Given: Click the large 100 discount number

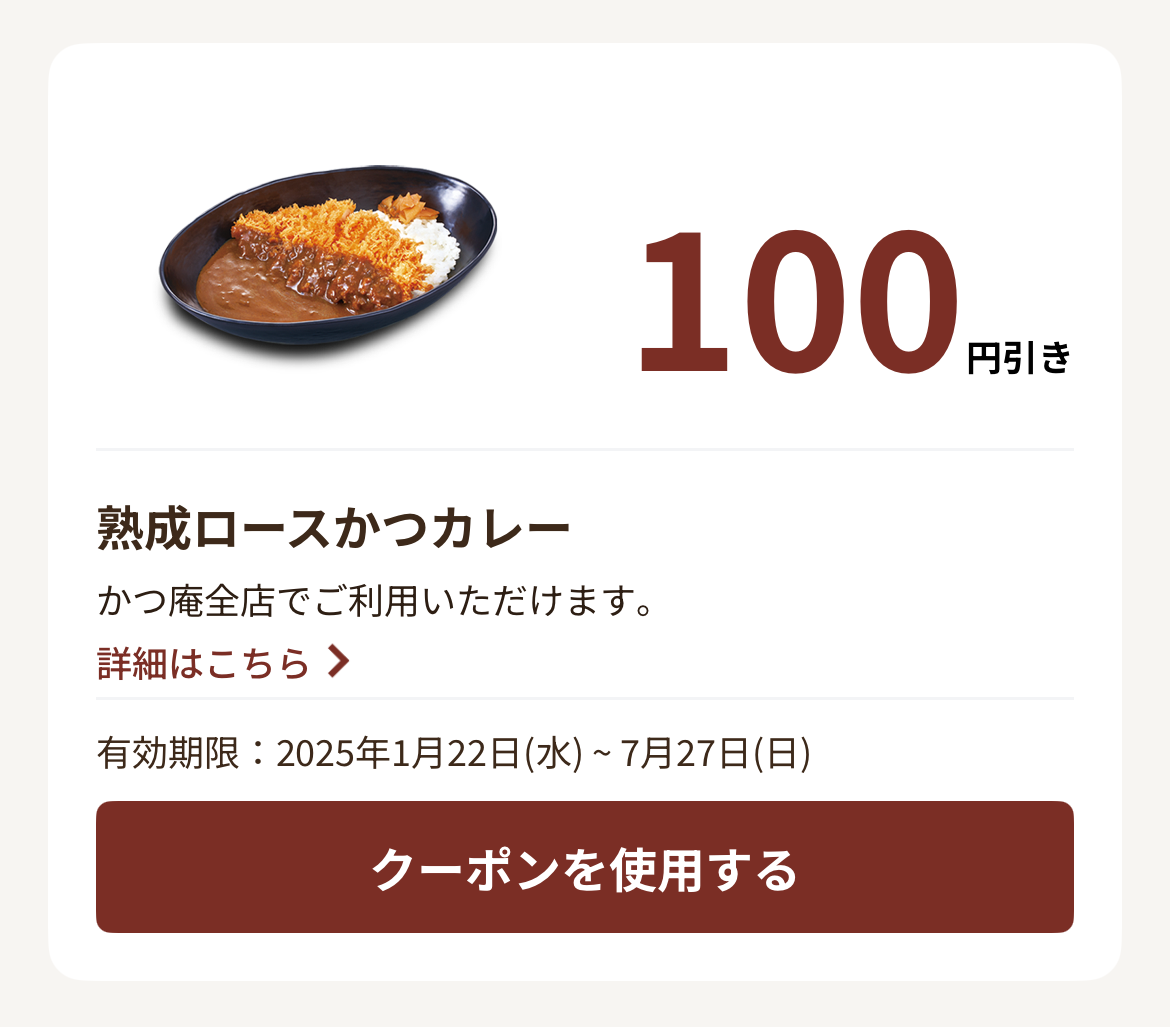Looking at the screenshot, I should point(797,301).
